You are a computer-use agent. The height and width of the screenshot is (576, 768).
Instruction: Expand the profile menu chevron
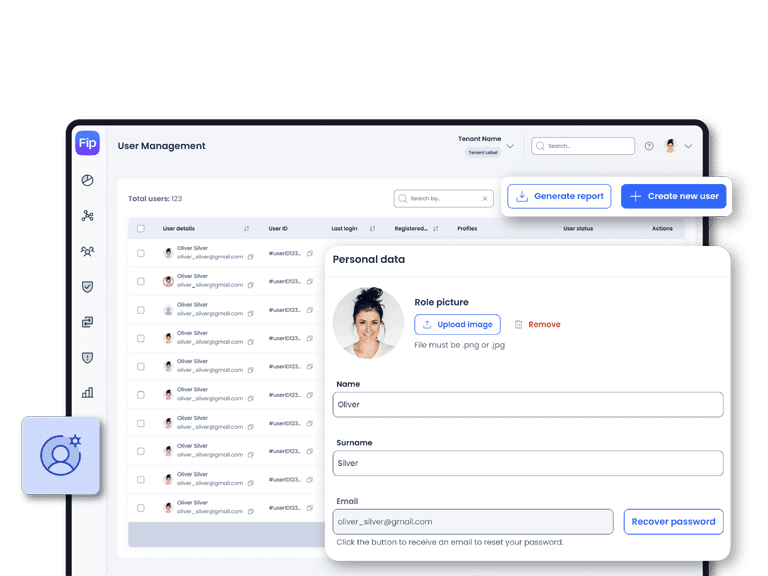[x=688, y=146]
